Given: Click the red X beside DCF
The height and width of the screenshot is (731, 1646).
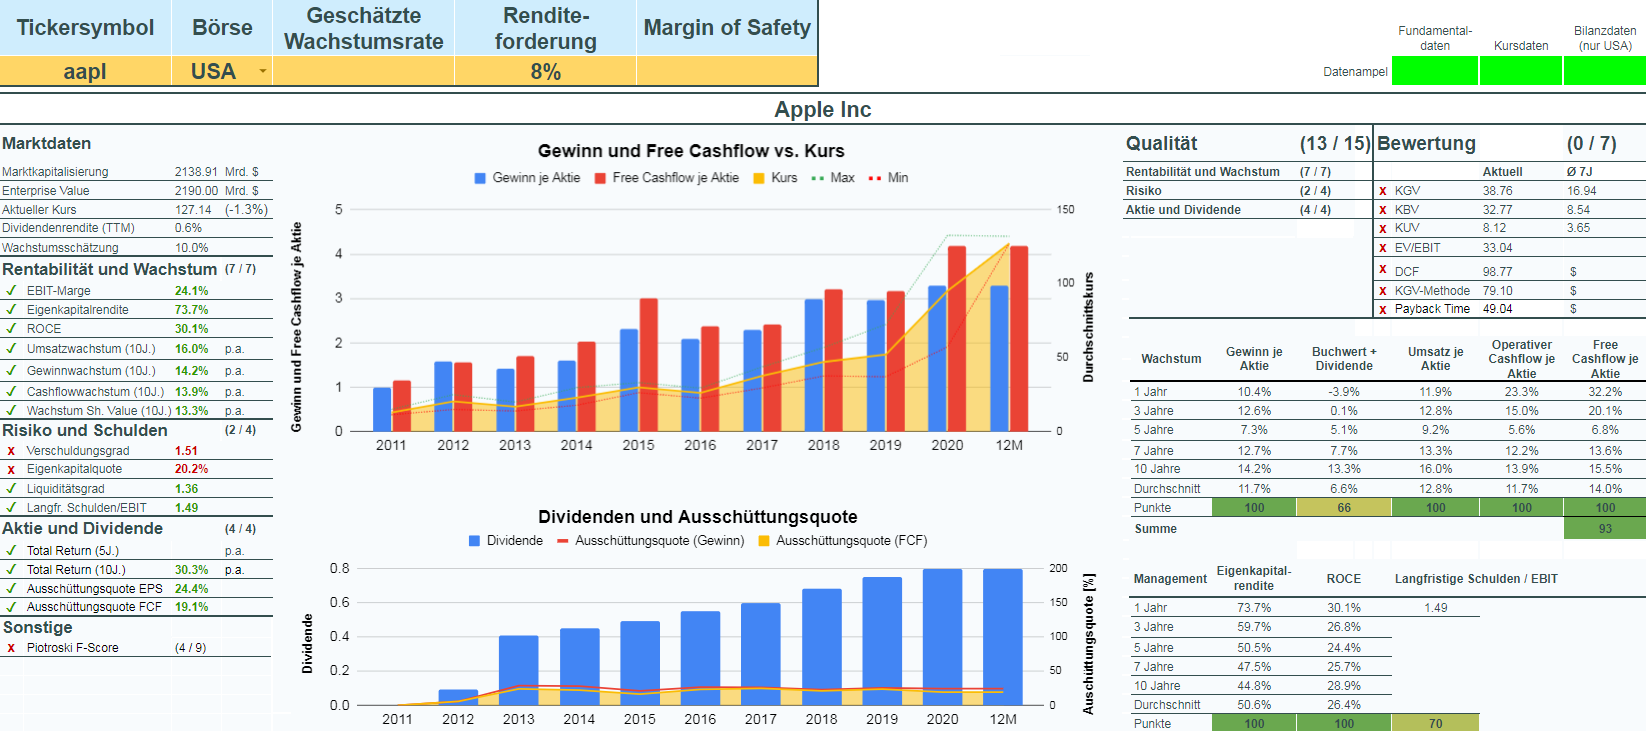Looking at the screenshot, I should click(x=1383, y=270).
